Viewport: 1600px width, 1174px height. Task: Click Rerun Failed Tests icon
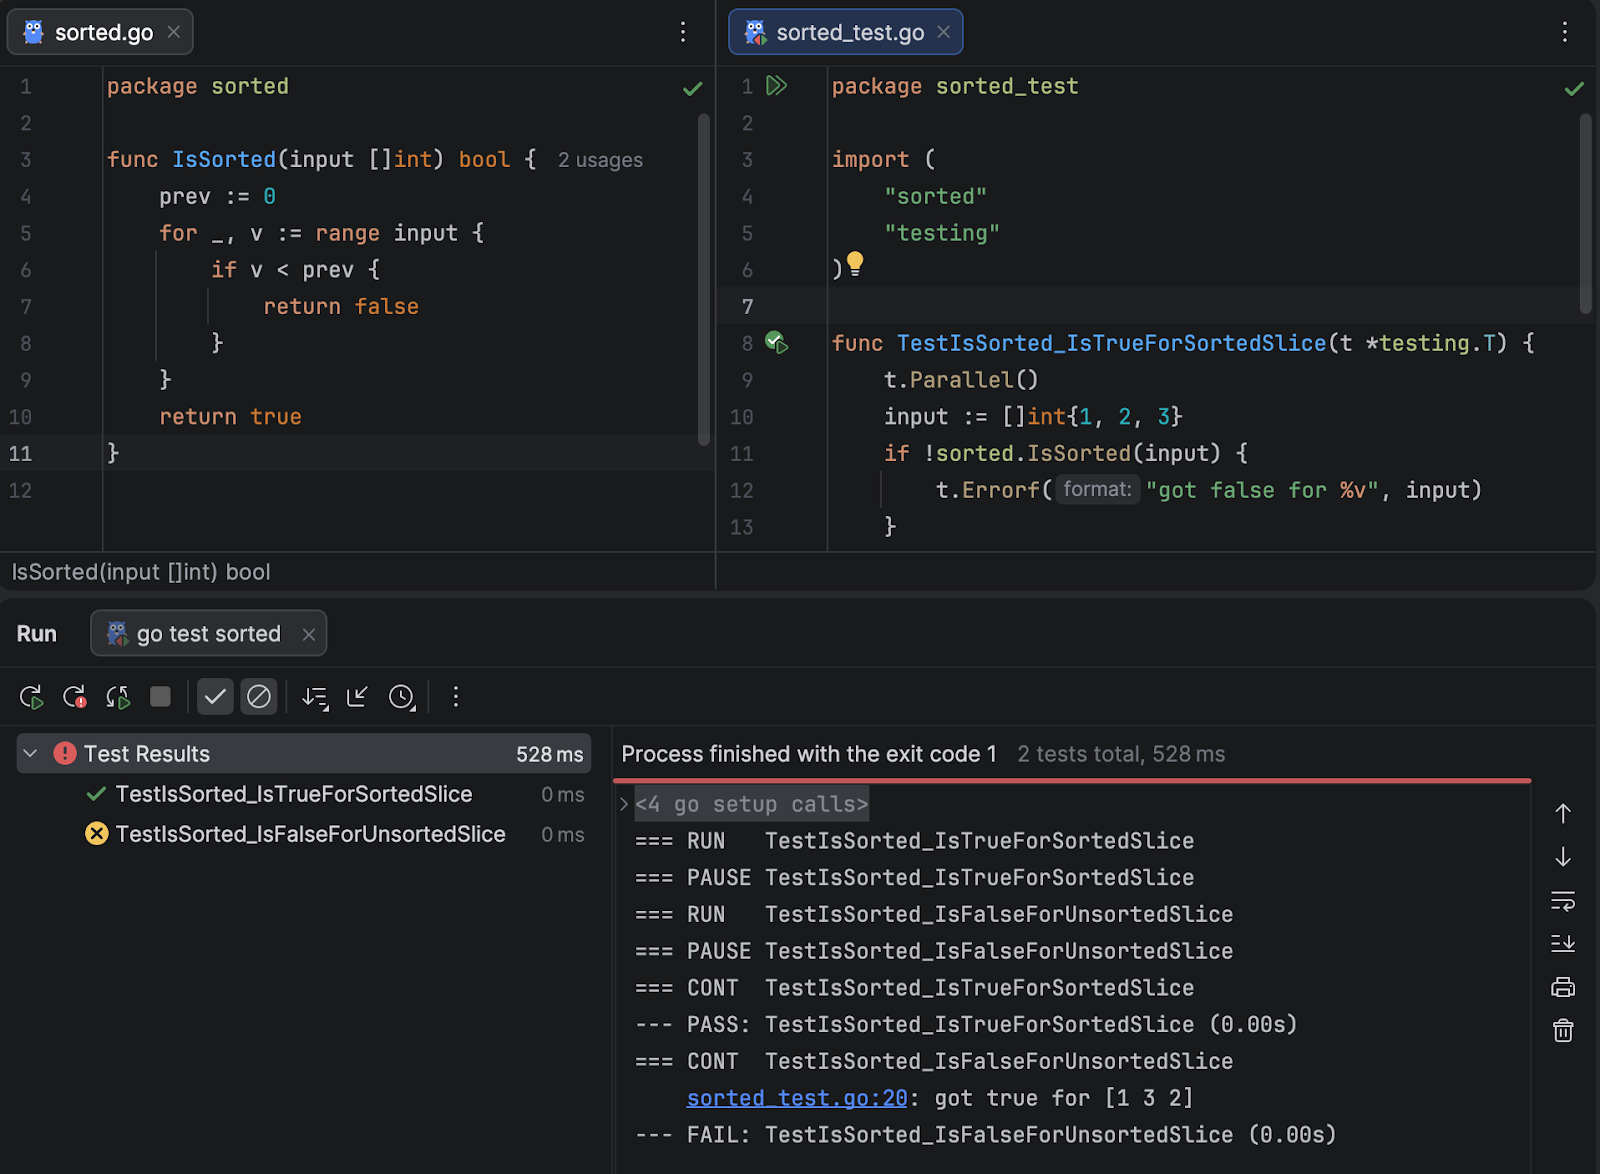75,697
